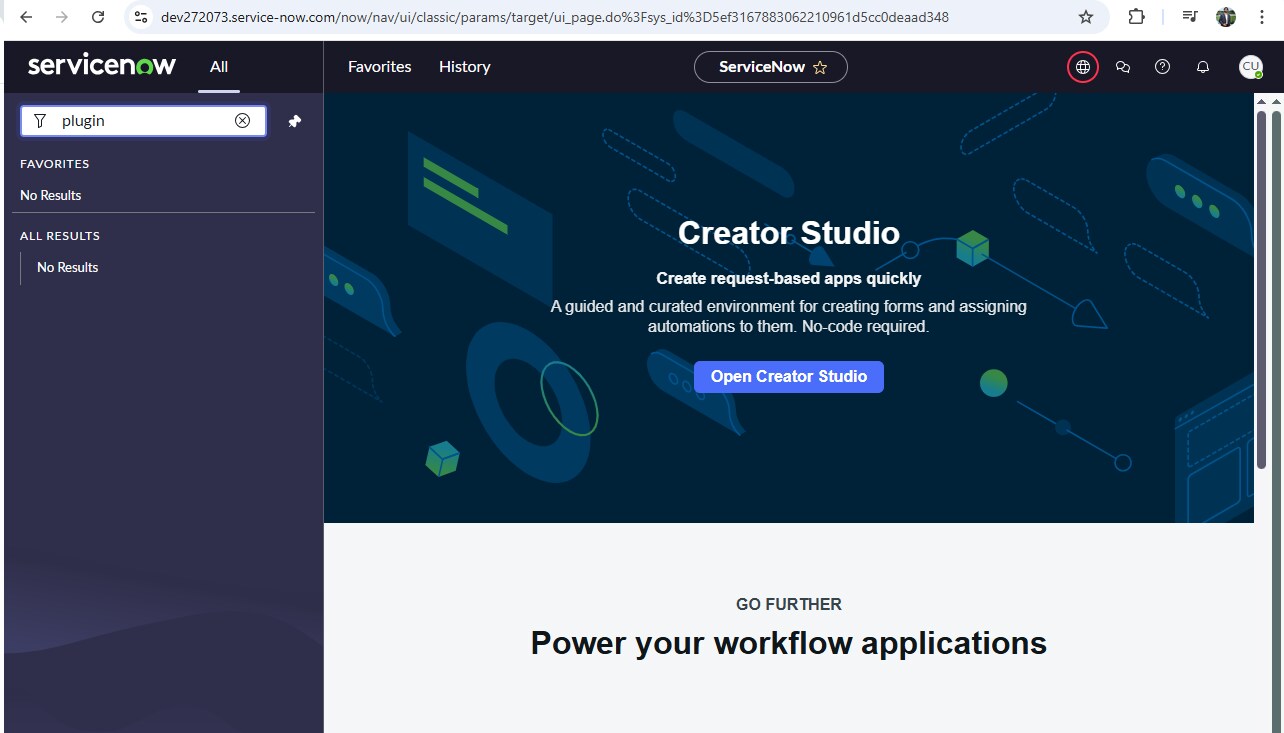Click the browser forward arrow
Image resolution: width=1284 pixels, height=733 pixels.
[62, 17]
